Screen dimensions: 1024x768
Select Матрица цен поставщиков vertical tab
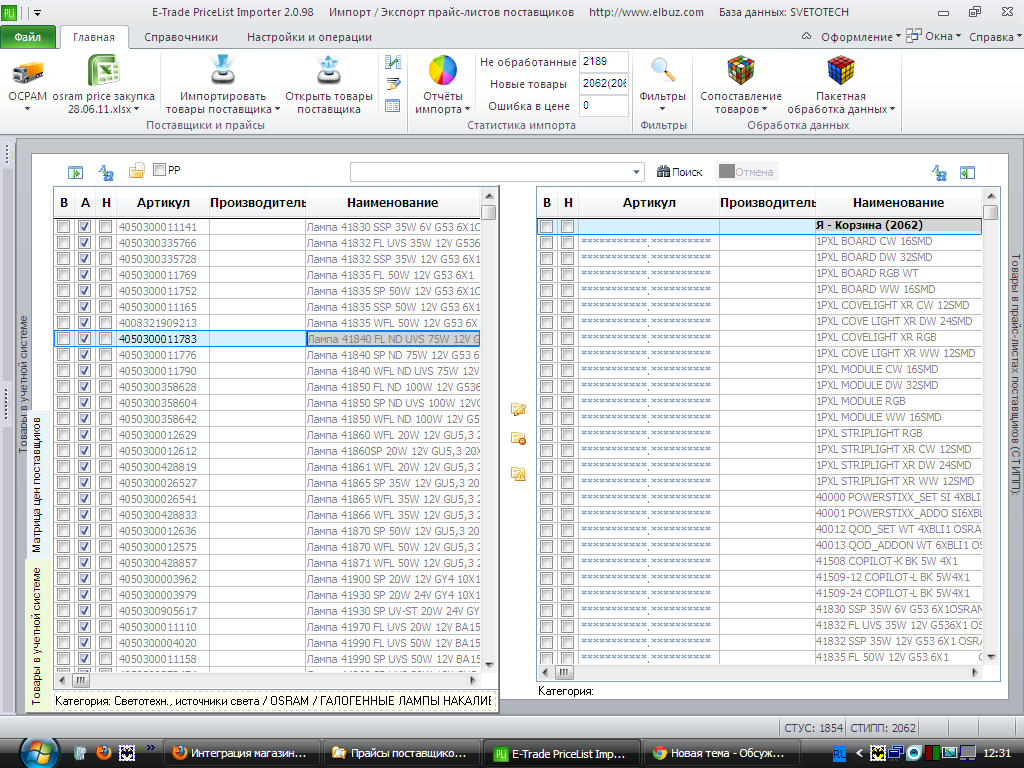(37, 485)
